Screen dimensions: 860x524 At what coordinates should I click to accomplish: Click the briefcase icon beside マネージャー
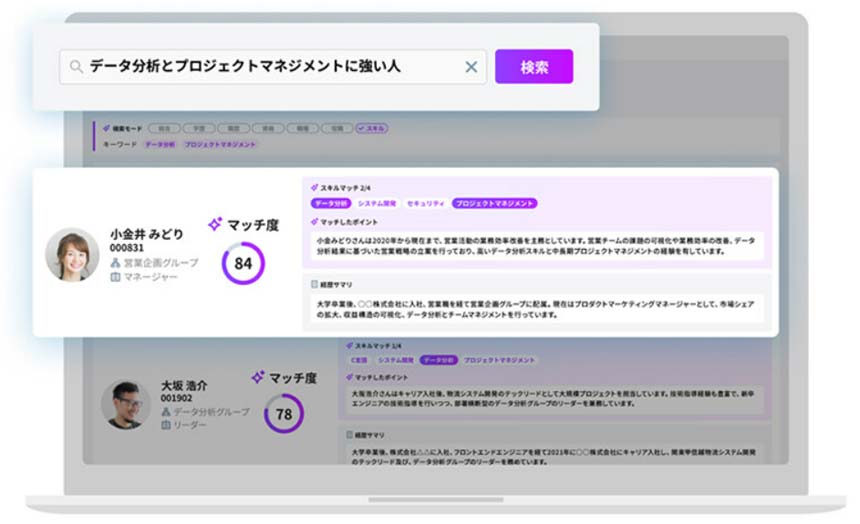[115, 277]
